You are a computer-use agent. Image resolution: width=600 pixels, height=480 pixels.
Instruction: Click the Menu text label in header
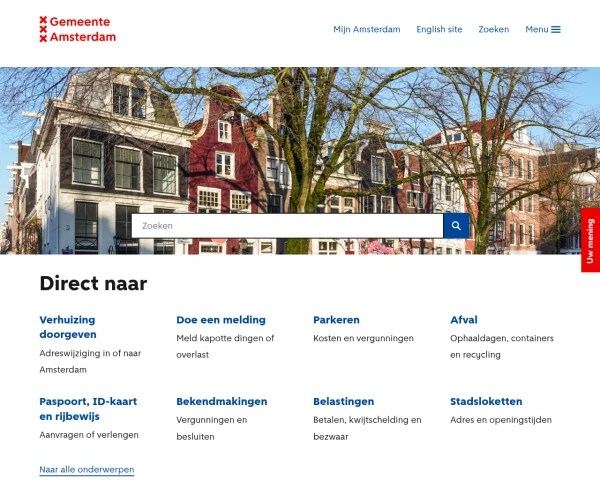point(536,29)
